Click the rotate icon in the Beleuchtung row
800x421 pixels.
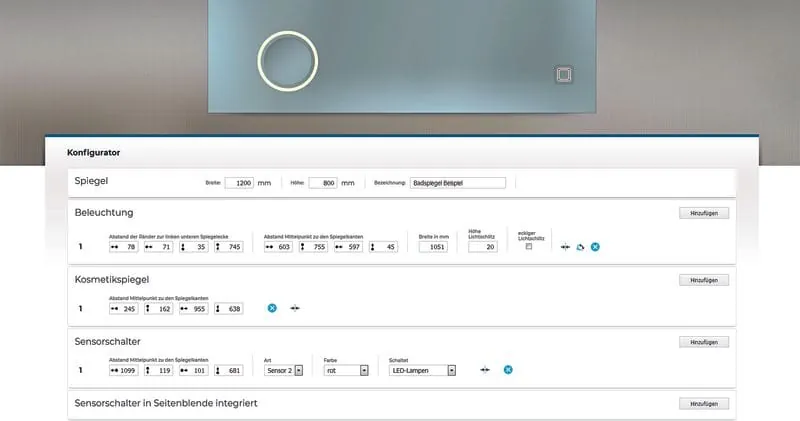coord(580,246)
